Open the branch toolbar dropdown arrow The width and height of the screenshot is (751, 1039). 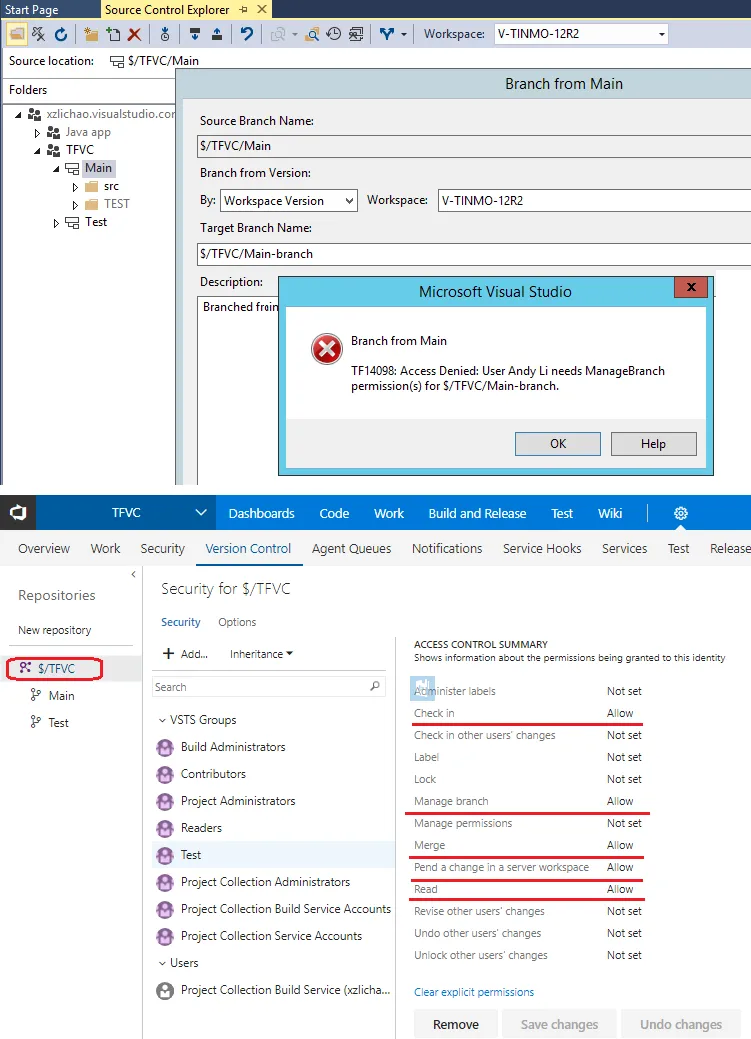[x=404, y=34]
